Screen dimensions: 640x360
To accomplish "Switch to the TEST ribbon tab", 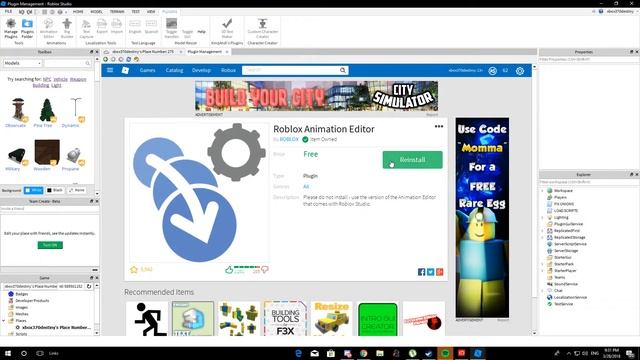I will pyautogui.click(x=136, y=12).
